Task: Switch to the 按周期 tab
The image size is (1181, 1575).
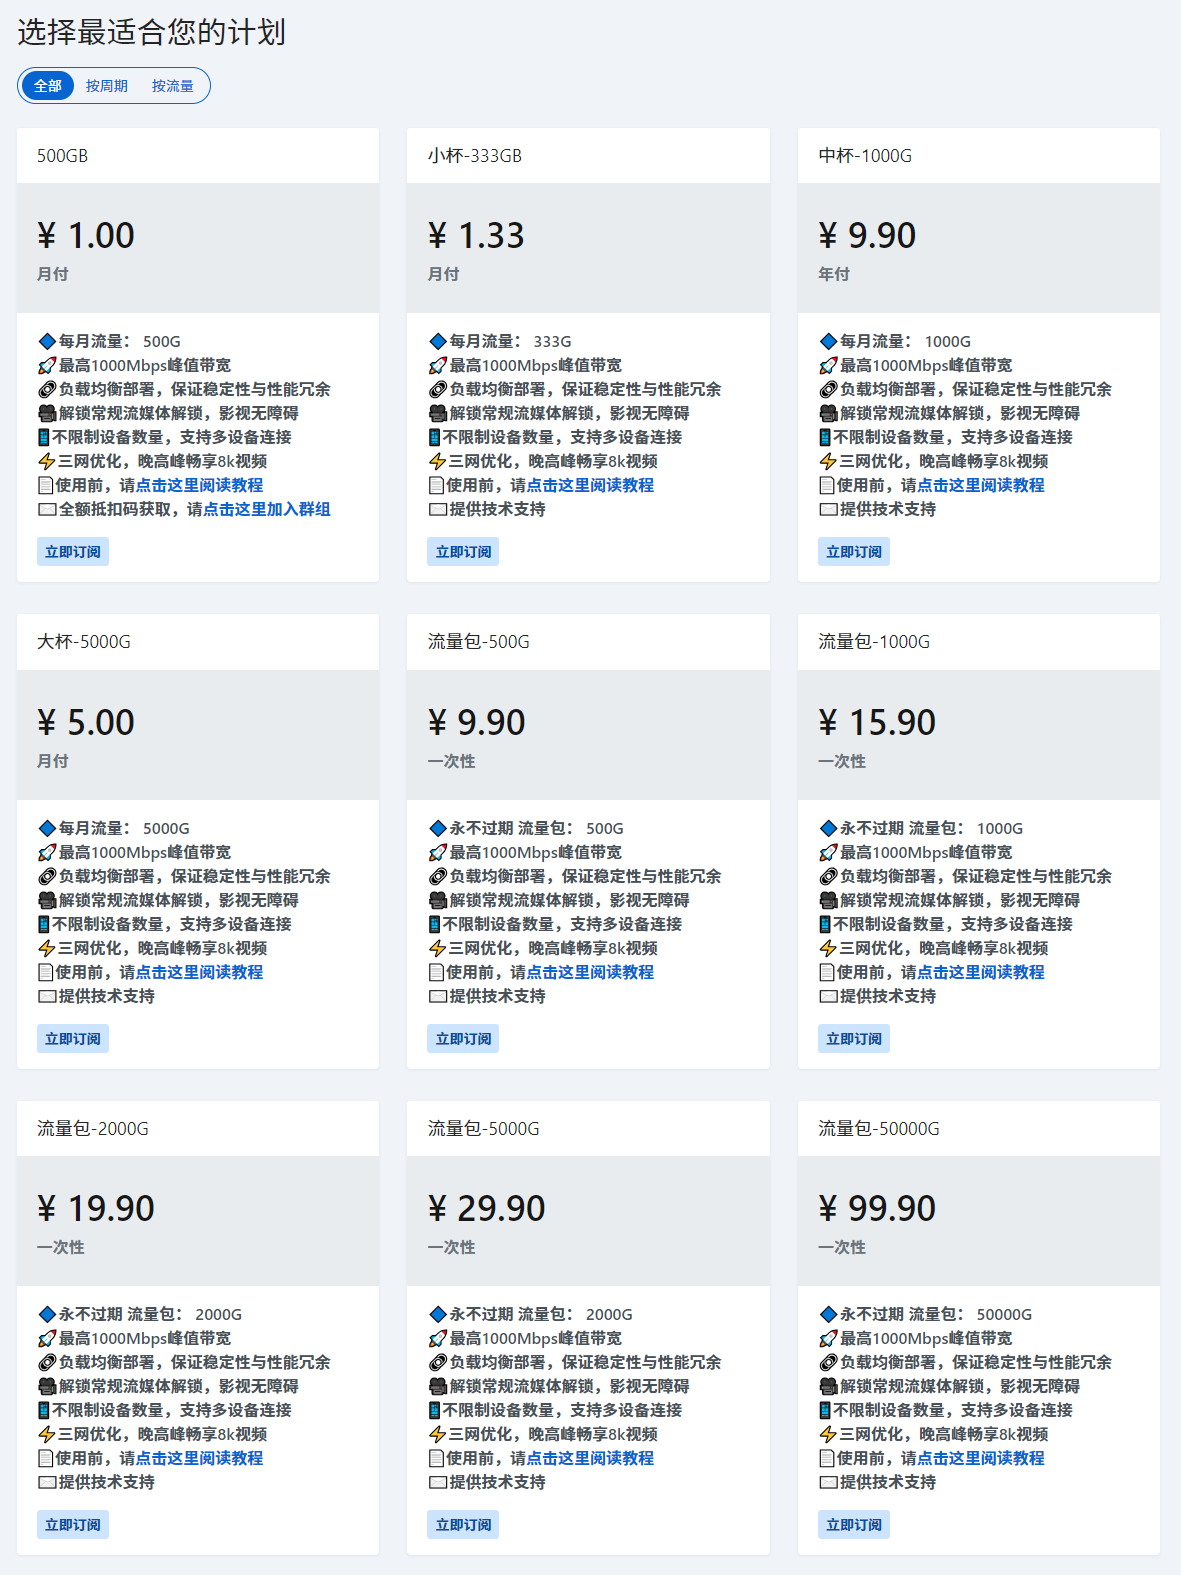Action: coord(107,86)
